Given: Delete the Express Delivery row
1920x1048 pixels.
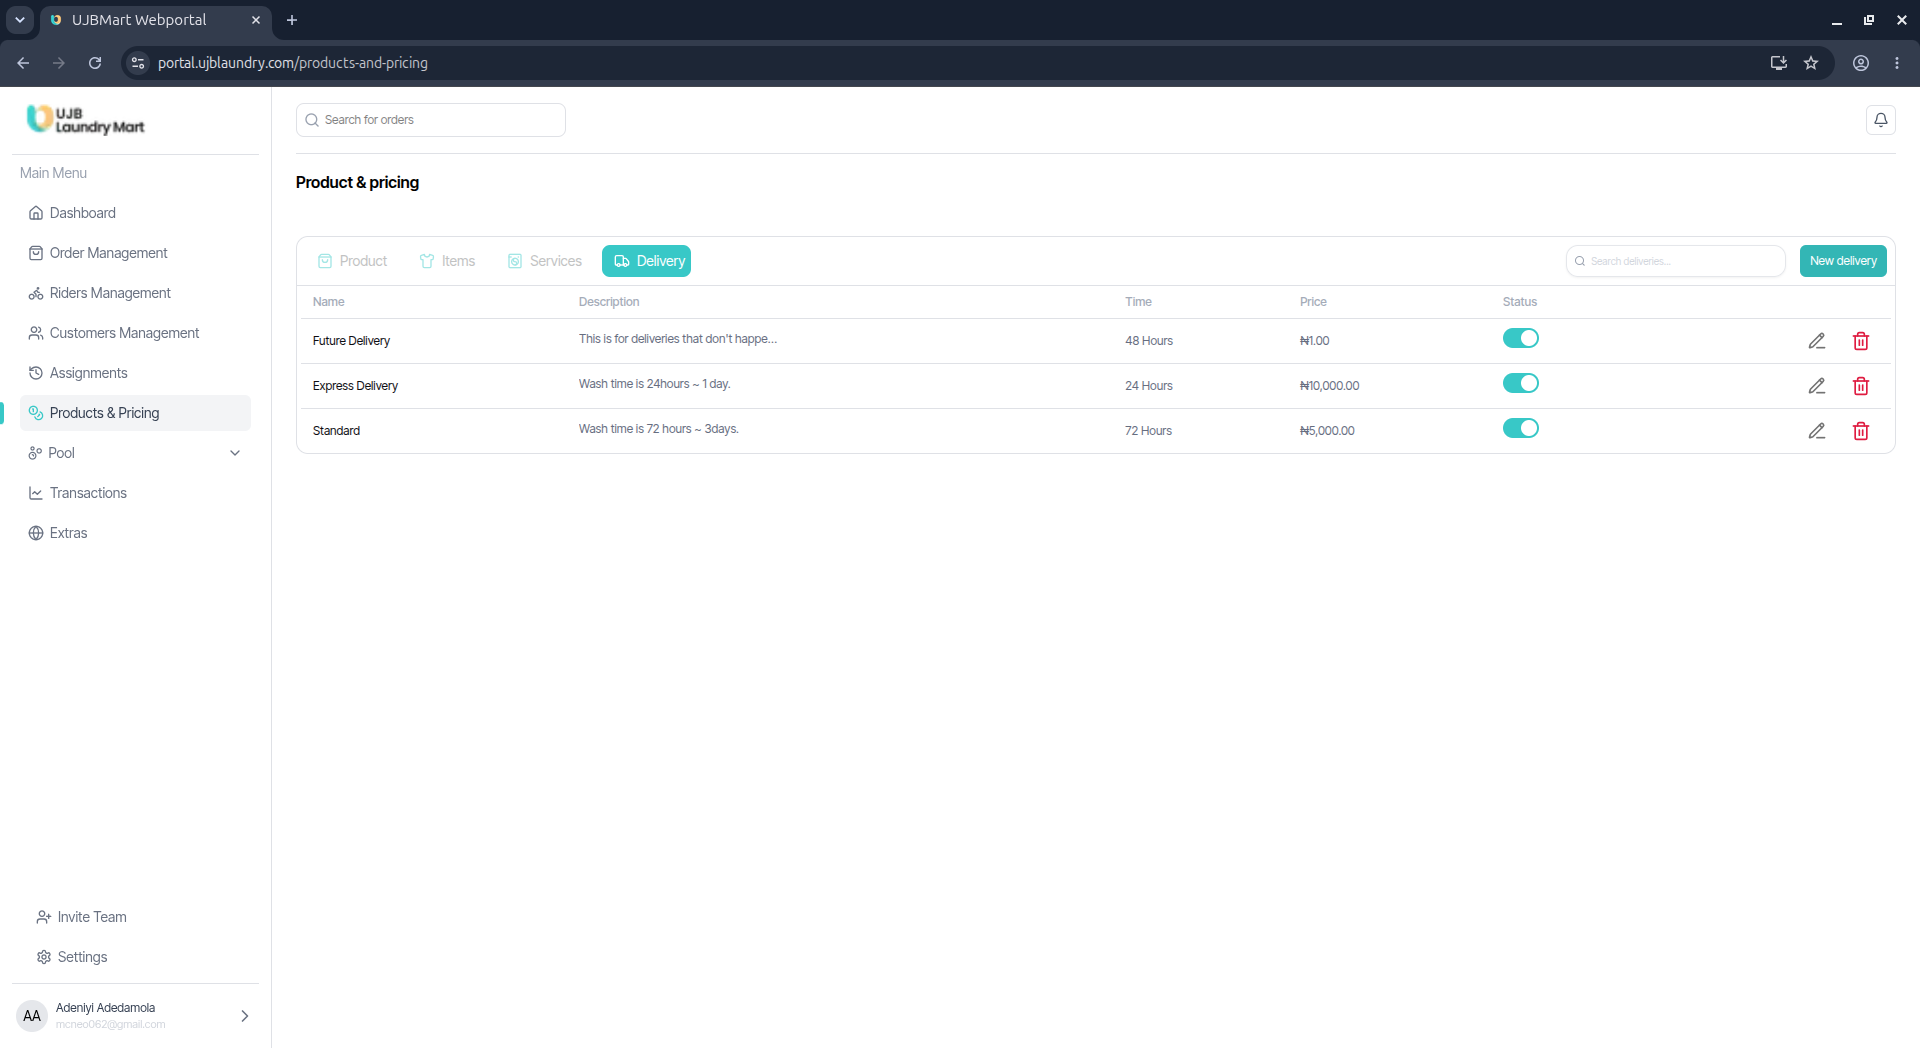Looking at the screenshot, I should pyautogui.click(x=1861, y=386).
